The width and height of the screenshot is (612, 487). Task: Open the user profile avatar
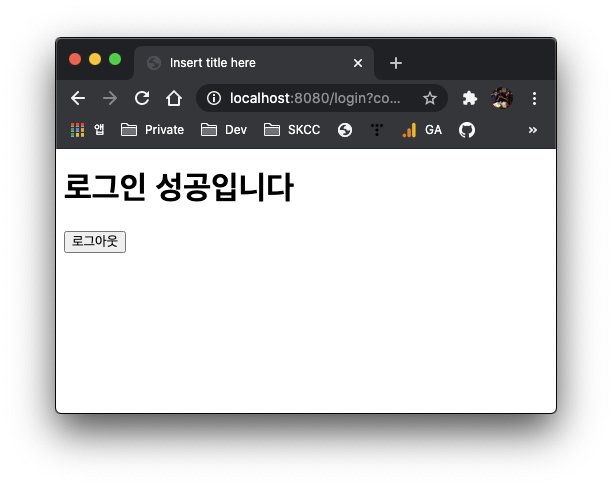tap(502, 98)
